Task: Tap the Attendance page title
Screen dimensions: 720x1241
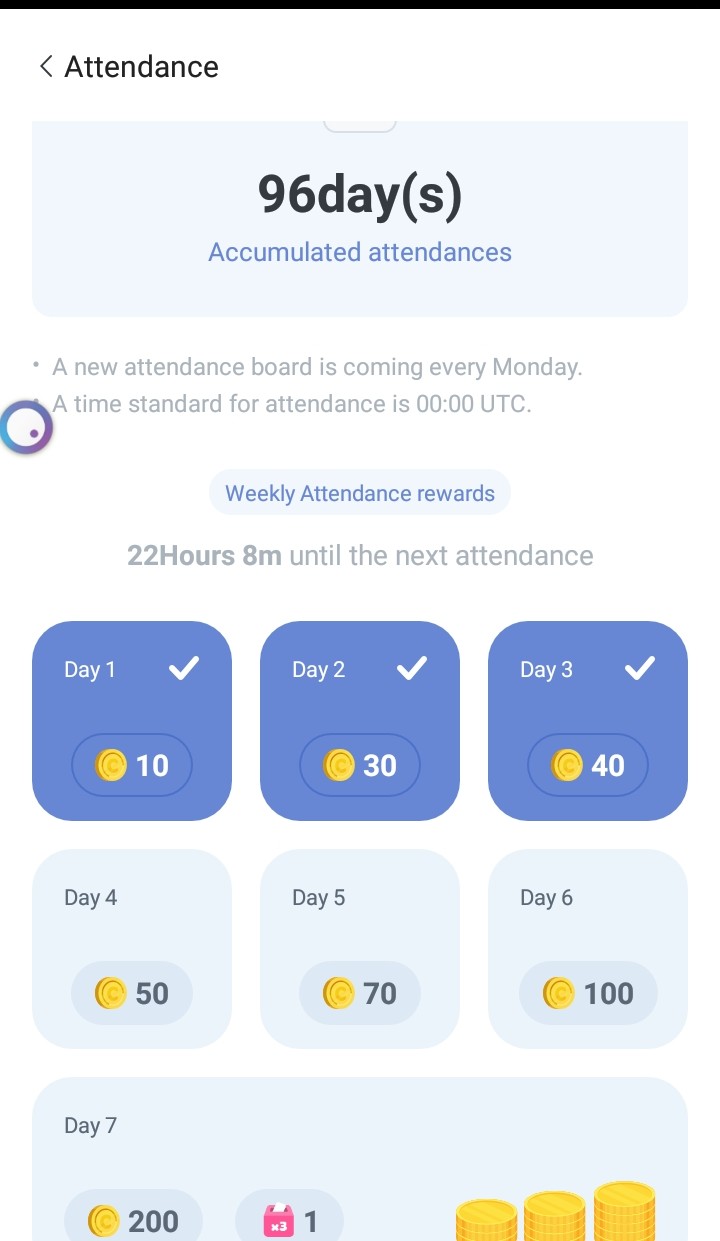Action: tap(141, 67)
